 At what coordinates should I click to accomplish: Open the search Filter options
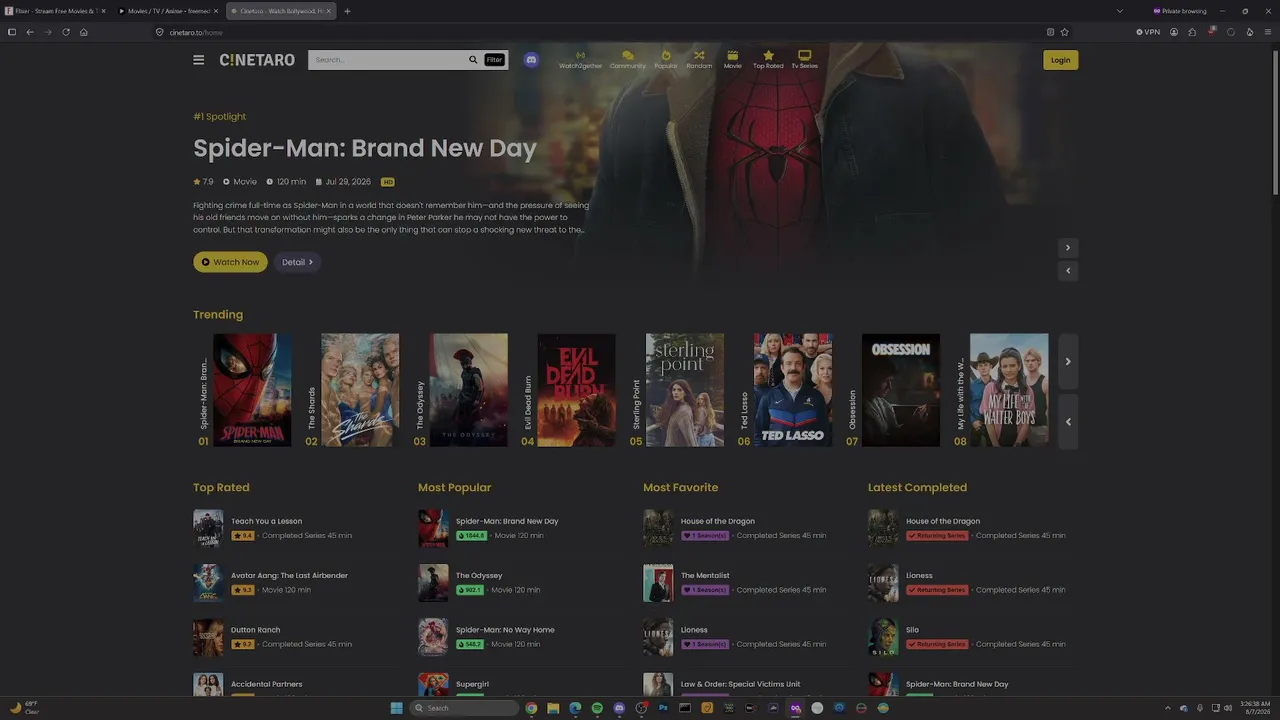click(494, 60)
